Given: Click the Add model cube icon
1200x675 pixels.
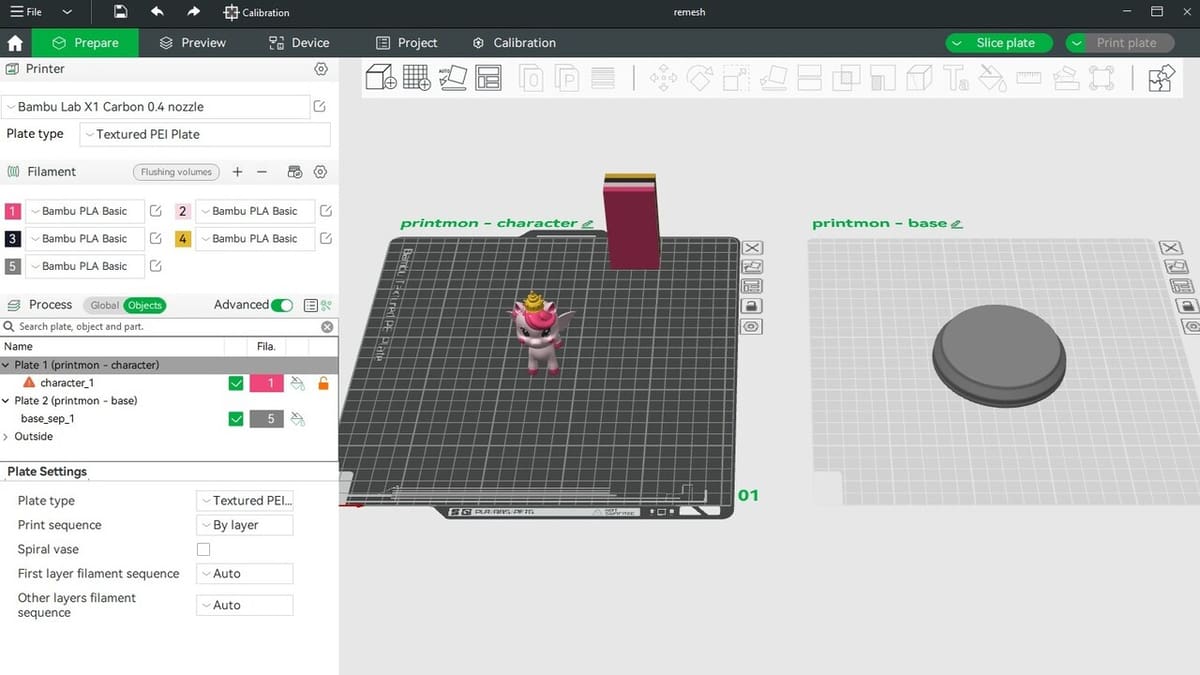Looking at the screenshot, I should pos(381,78).
